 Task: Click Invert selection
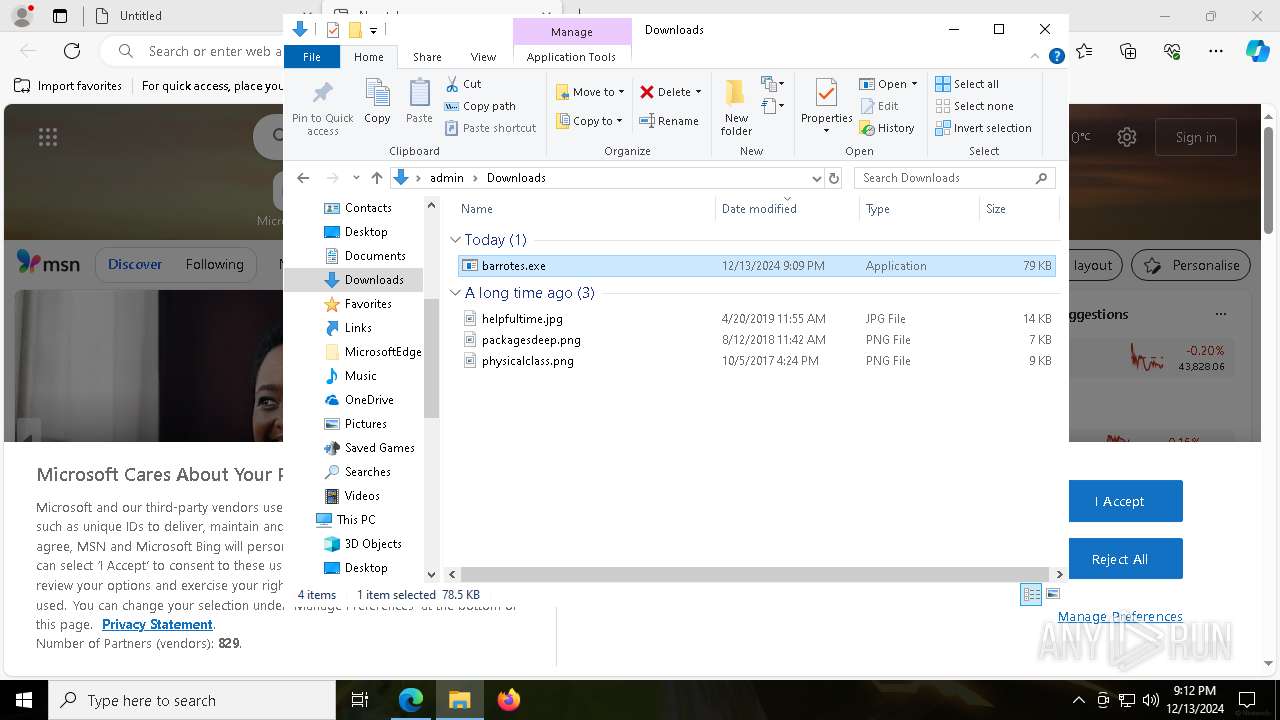point(984,128)
